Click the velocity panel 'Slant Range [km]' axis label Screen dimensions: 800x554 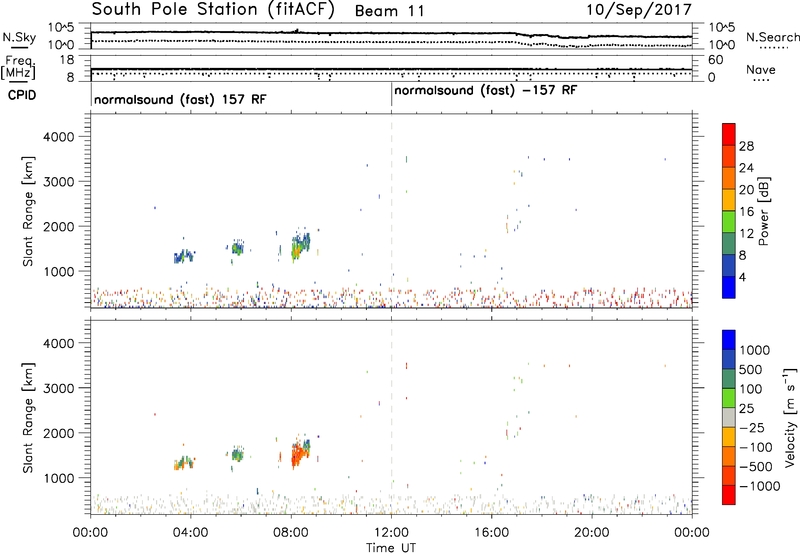coord(28,417)
